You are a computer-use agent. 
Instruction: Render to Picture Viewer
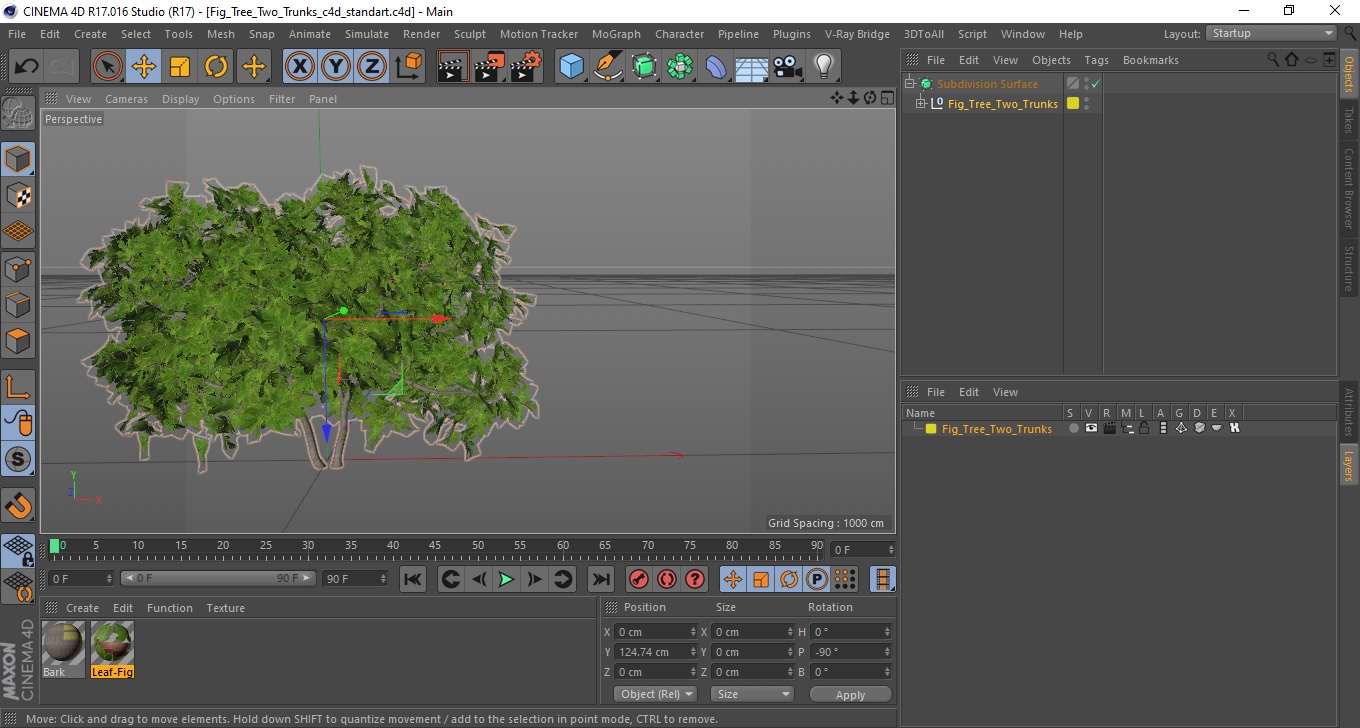coord(490,67)
